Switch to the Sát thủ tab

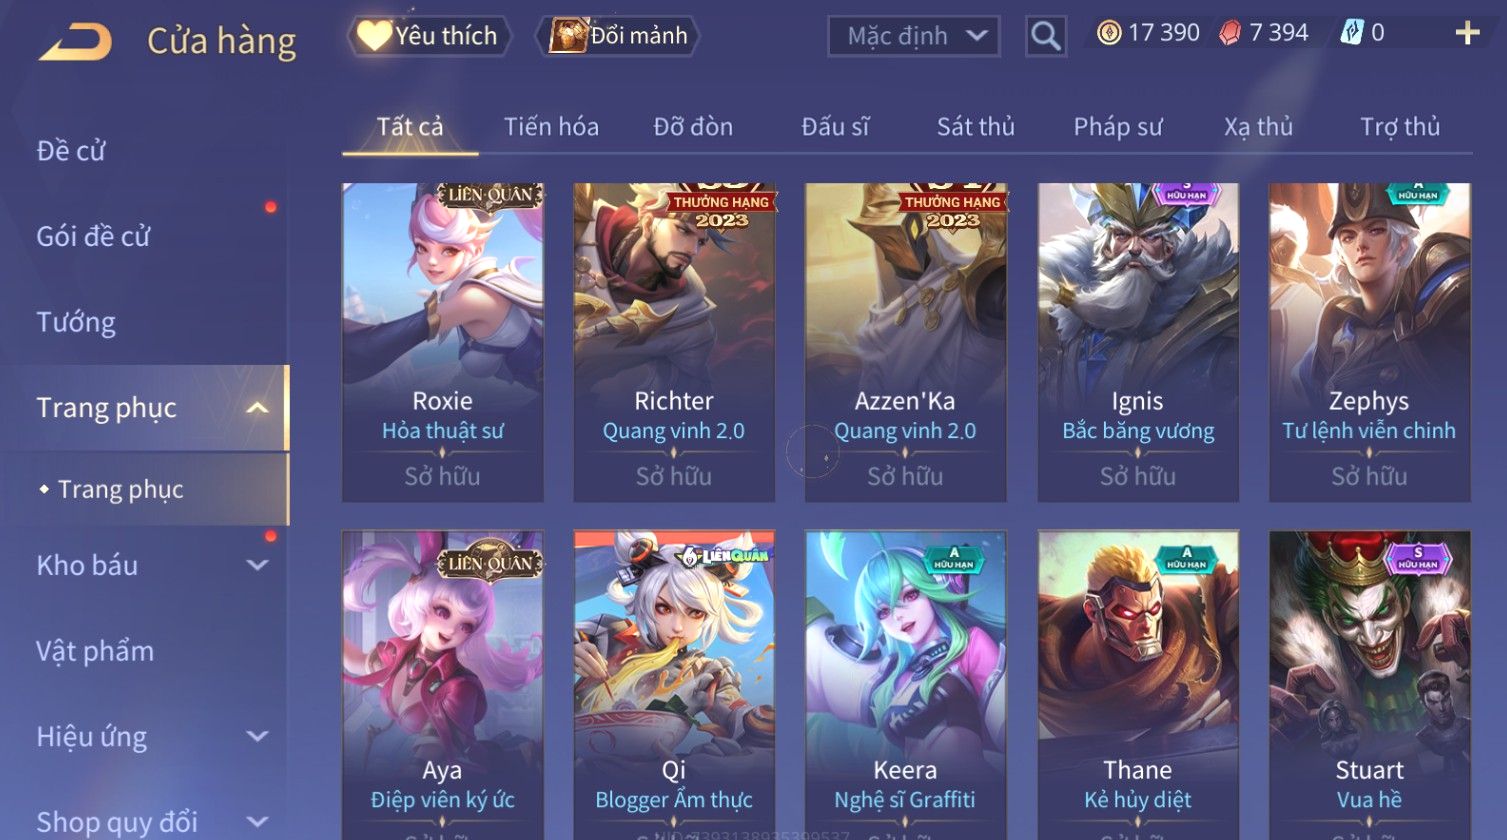click(x=975, y=127)
